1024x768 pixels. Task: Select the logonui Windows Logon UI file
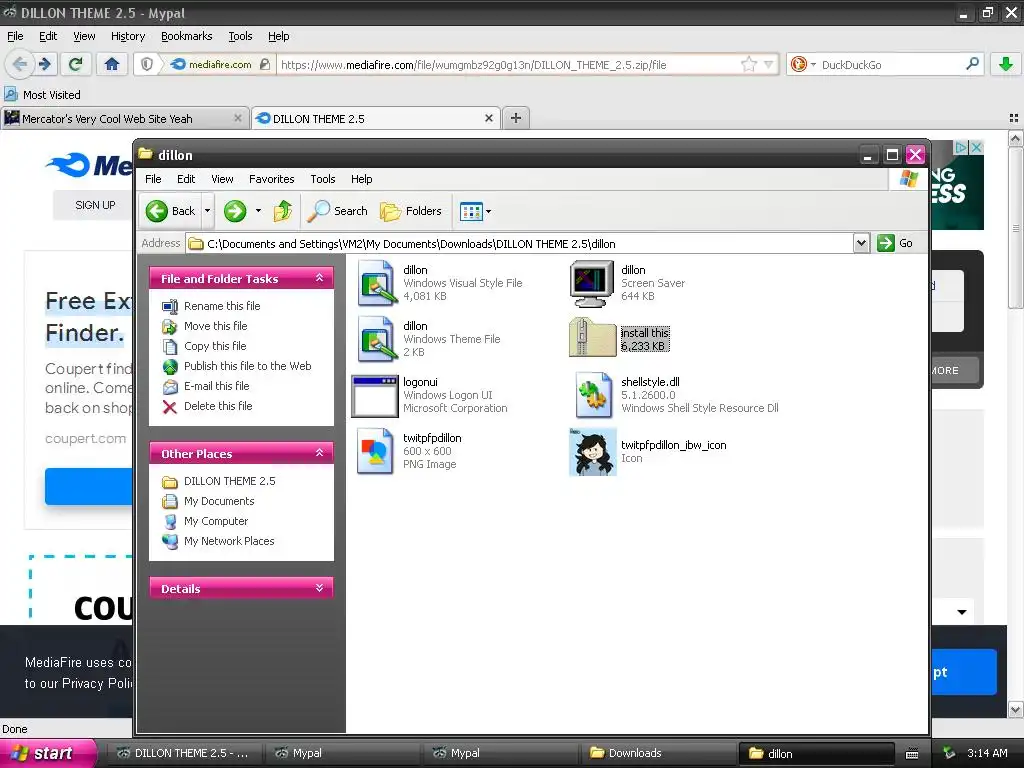(x=375, y=396)
